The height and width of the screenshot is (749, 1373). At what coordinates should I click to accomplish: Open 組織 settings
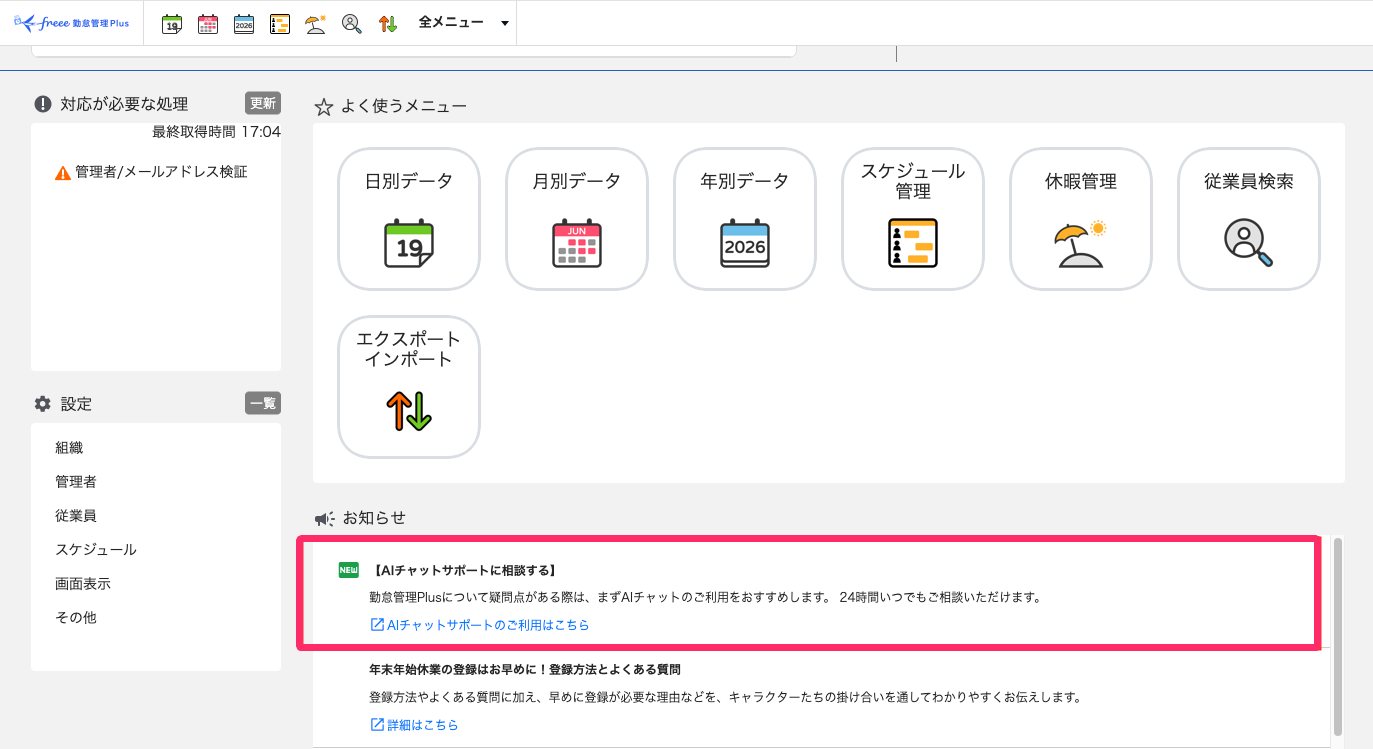[x=69, y=448]
